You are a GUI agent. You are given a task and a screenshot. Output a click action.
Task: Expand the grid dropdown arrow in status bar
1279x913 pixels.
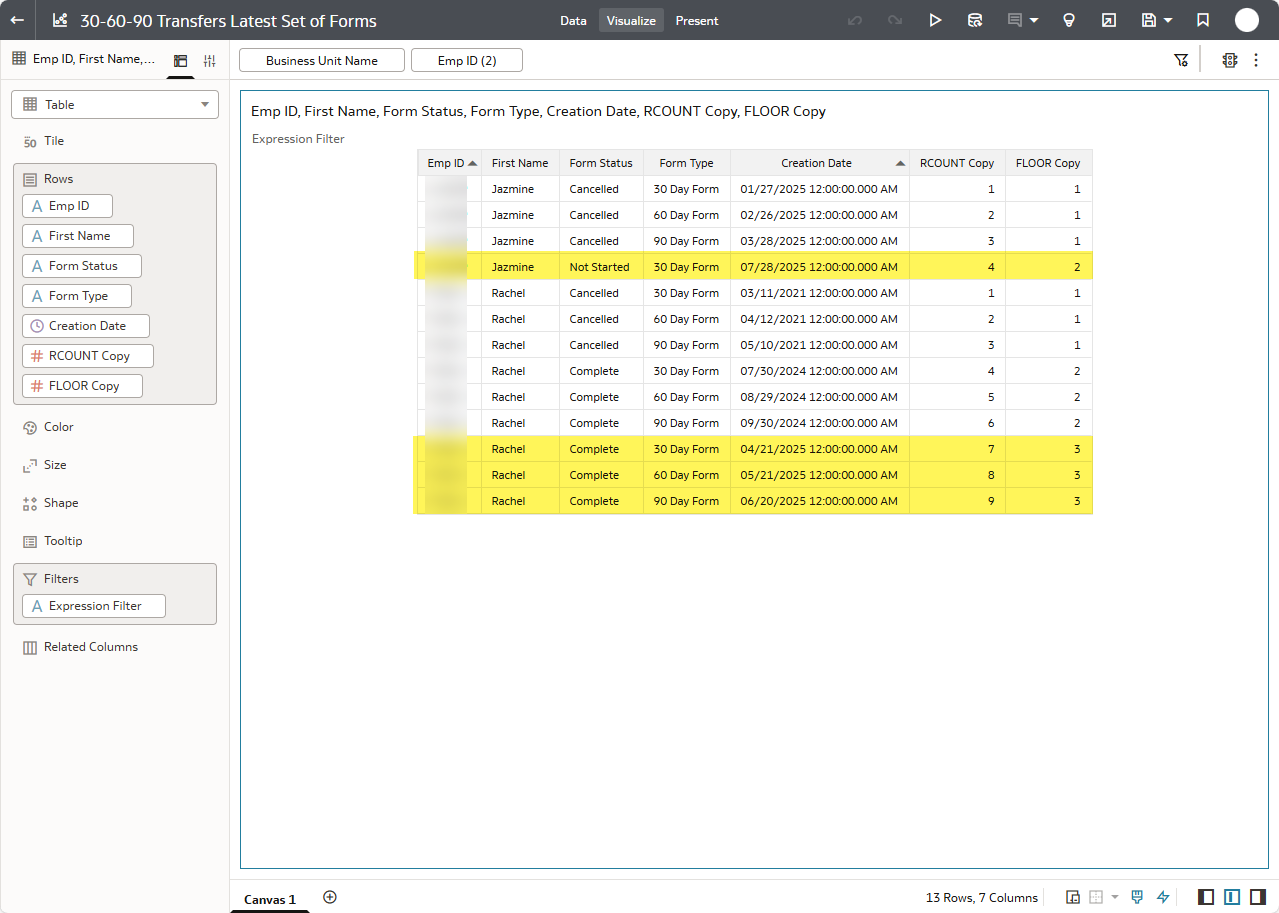coord(1115,897)
